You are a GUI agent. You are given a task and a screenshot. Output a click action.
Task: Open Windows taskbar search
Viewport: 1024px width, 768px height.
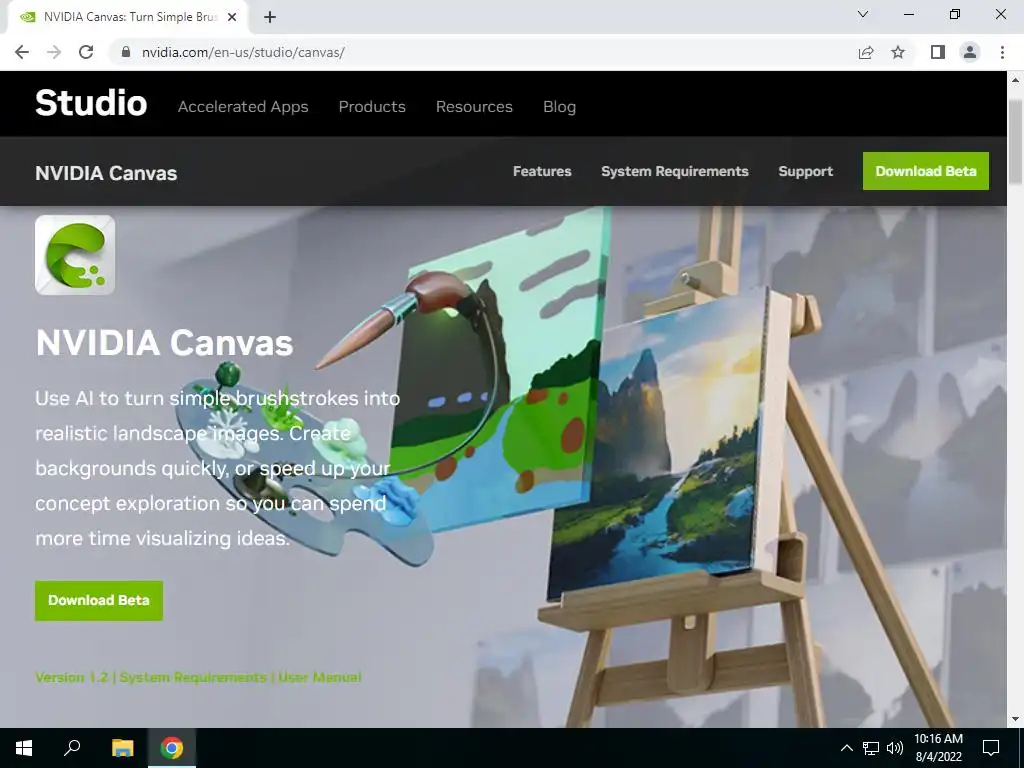pos(72,748)
